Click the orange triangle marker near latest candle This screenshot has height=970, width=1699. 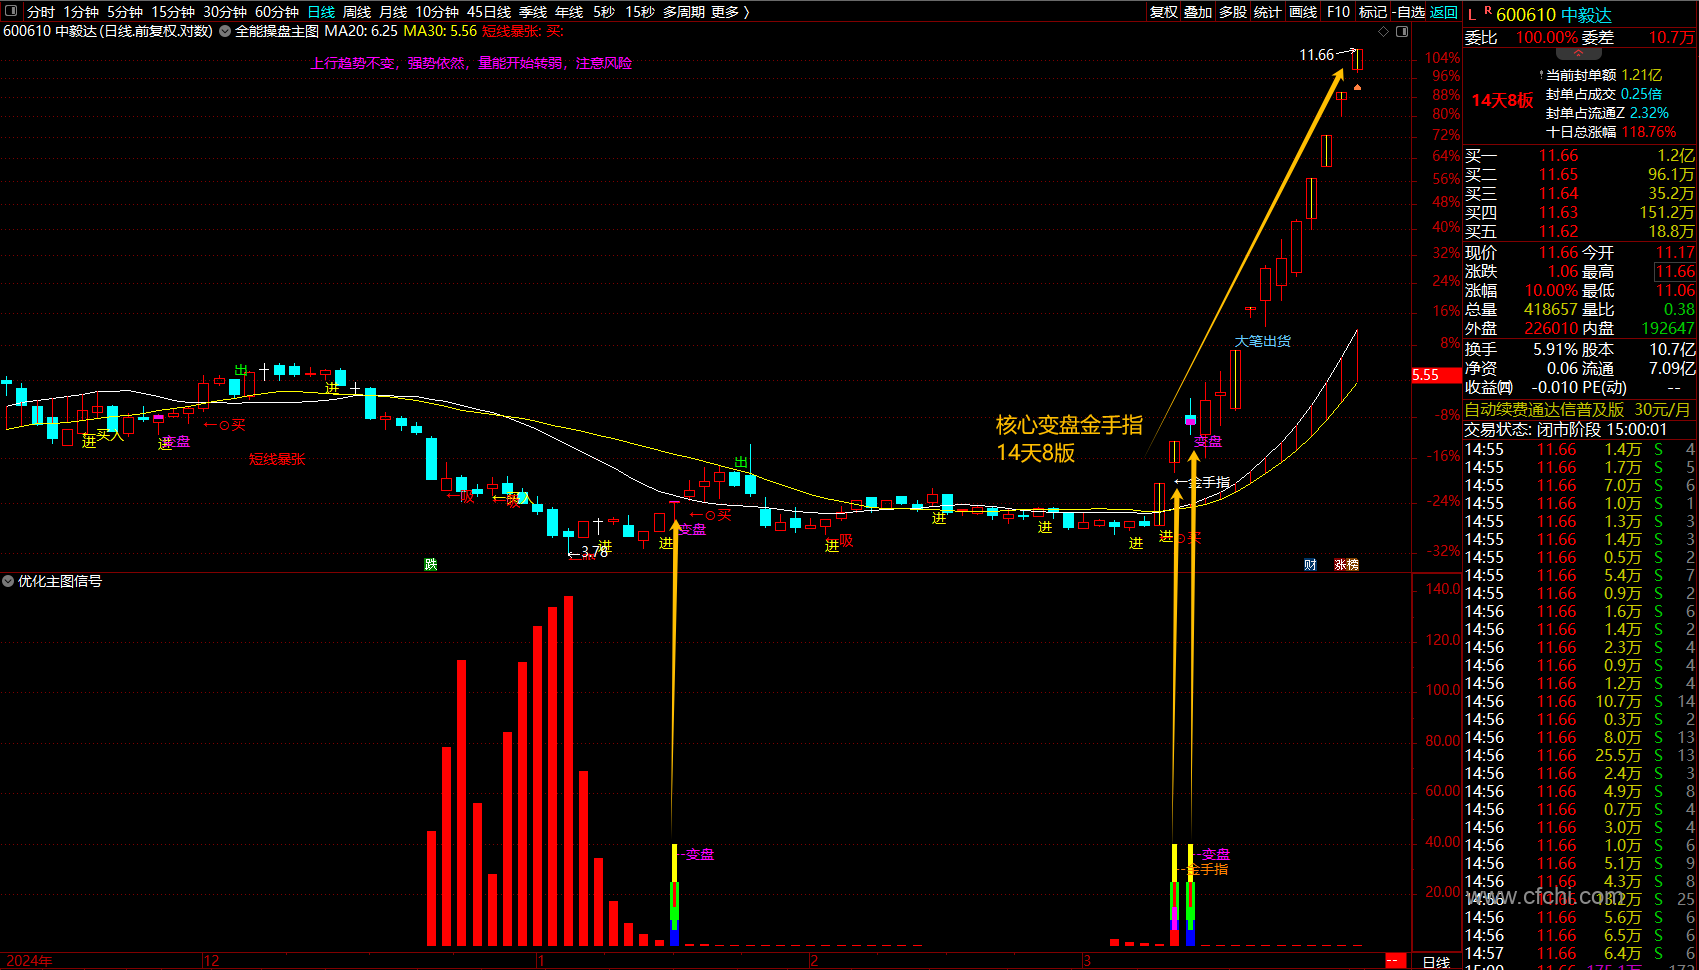coord(1357,88)
